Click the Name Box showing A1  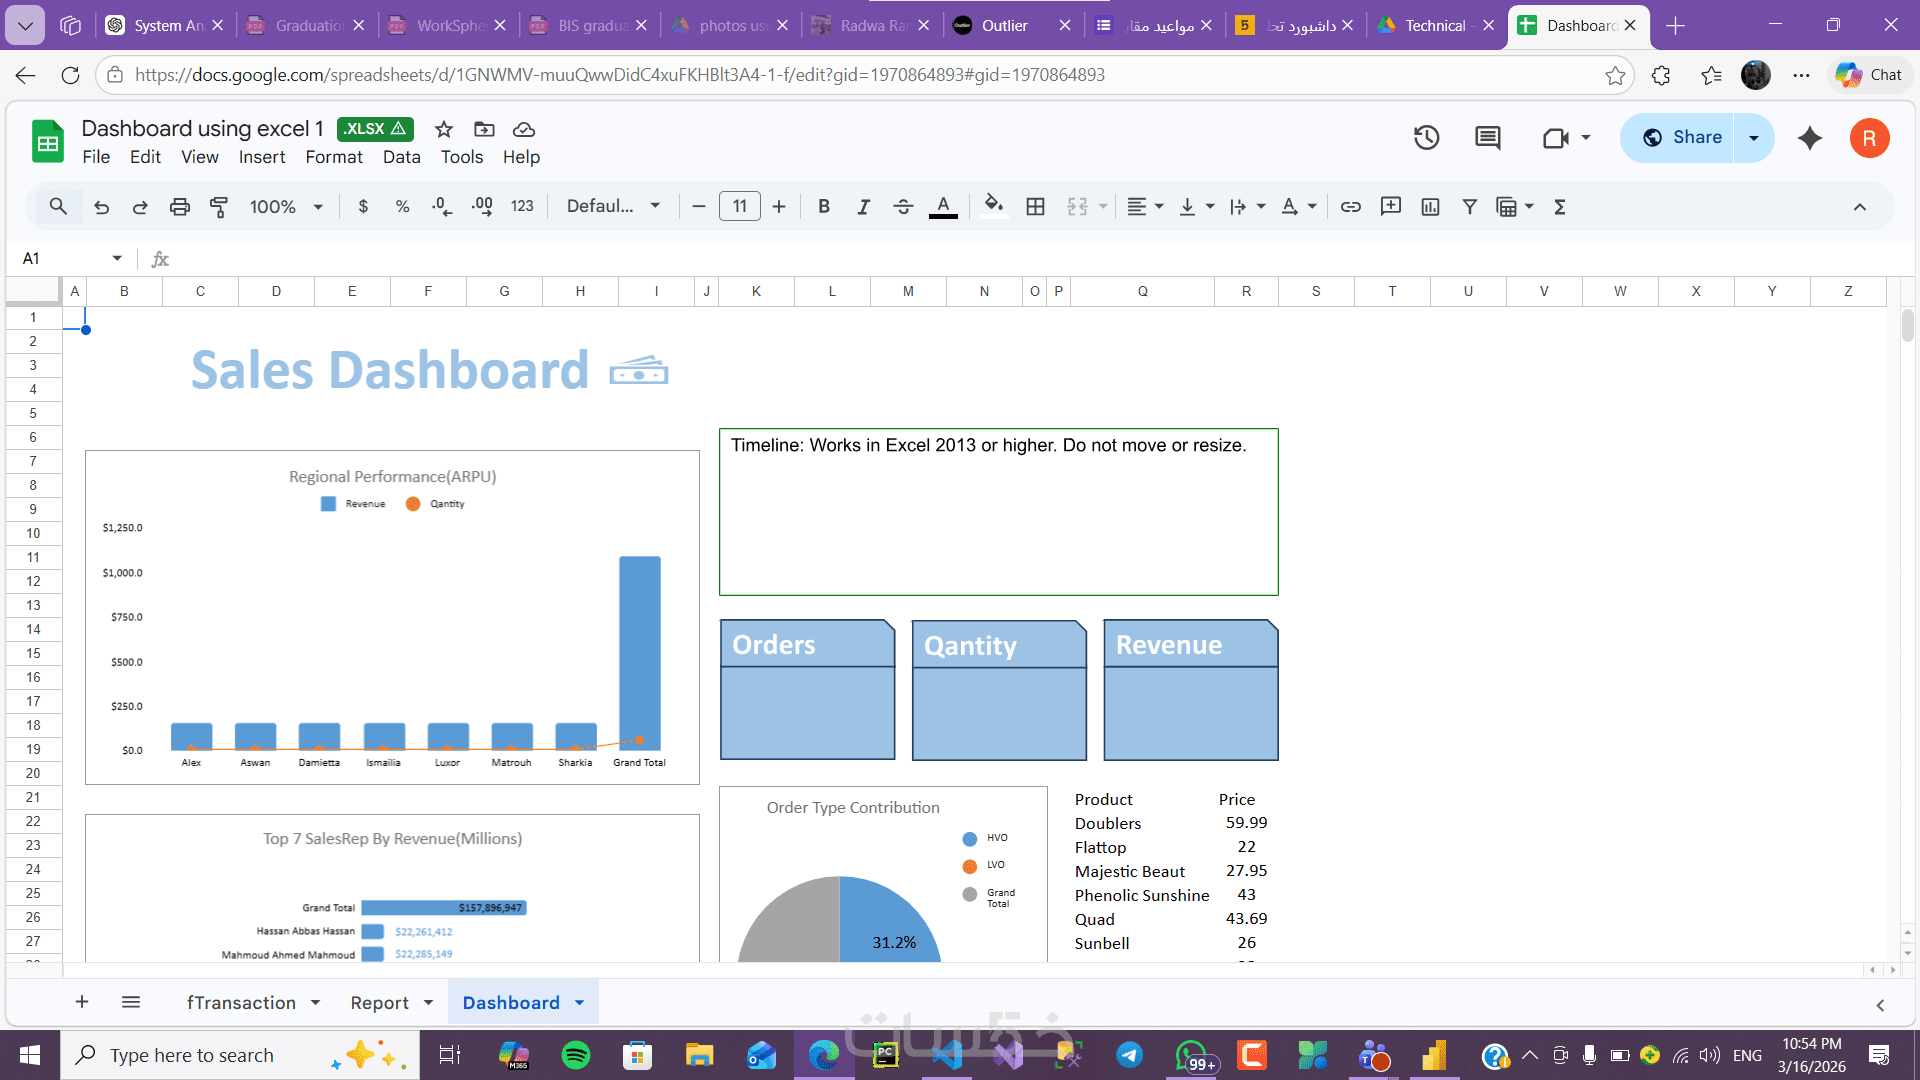pyautogui.click(x=62, y=259)
